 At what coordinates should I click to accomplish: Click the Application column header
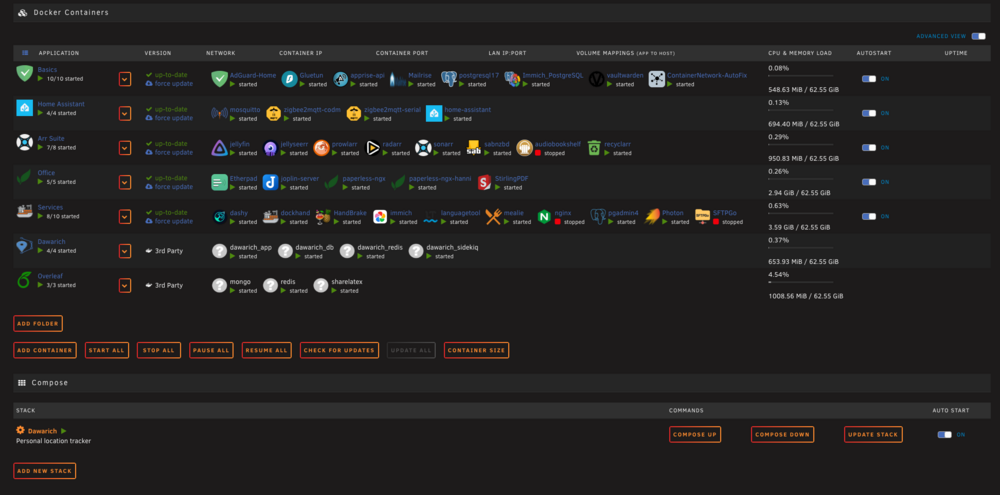(x=59, y=53)
